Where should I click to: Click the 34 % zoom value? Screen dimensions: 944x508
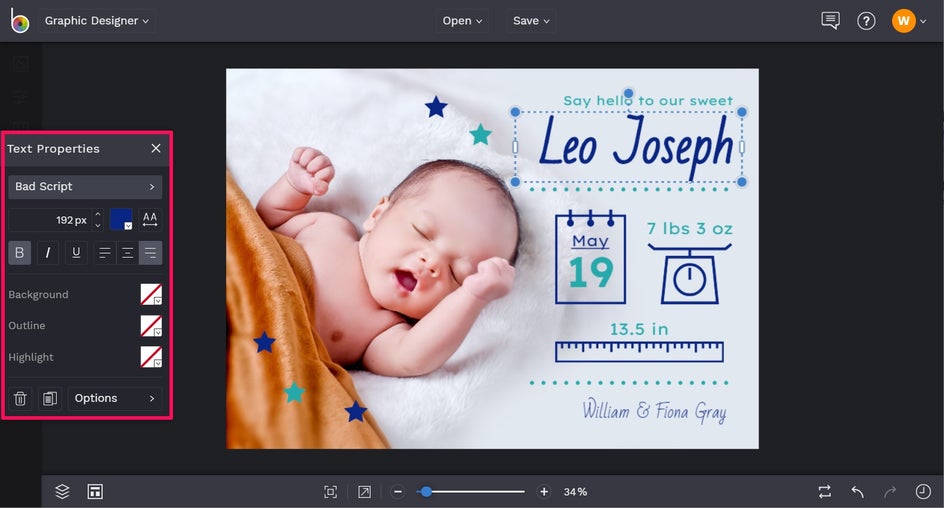tap(575, 492)
